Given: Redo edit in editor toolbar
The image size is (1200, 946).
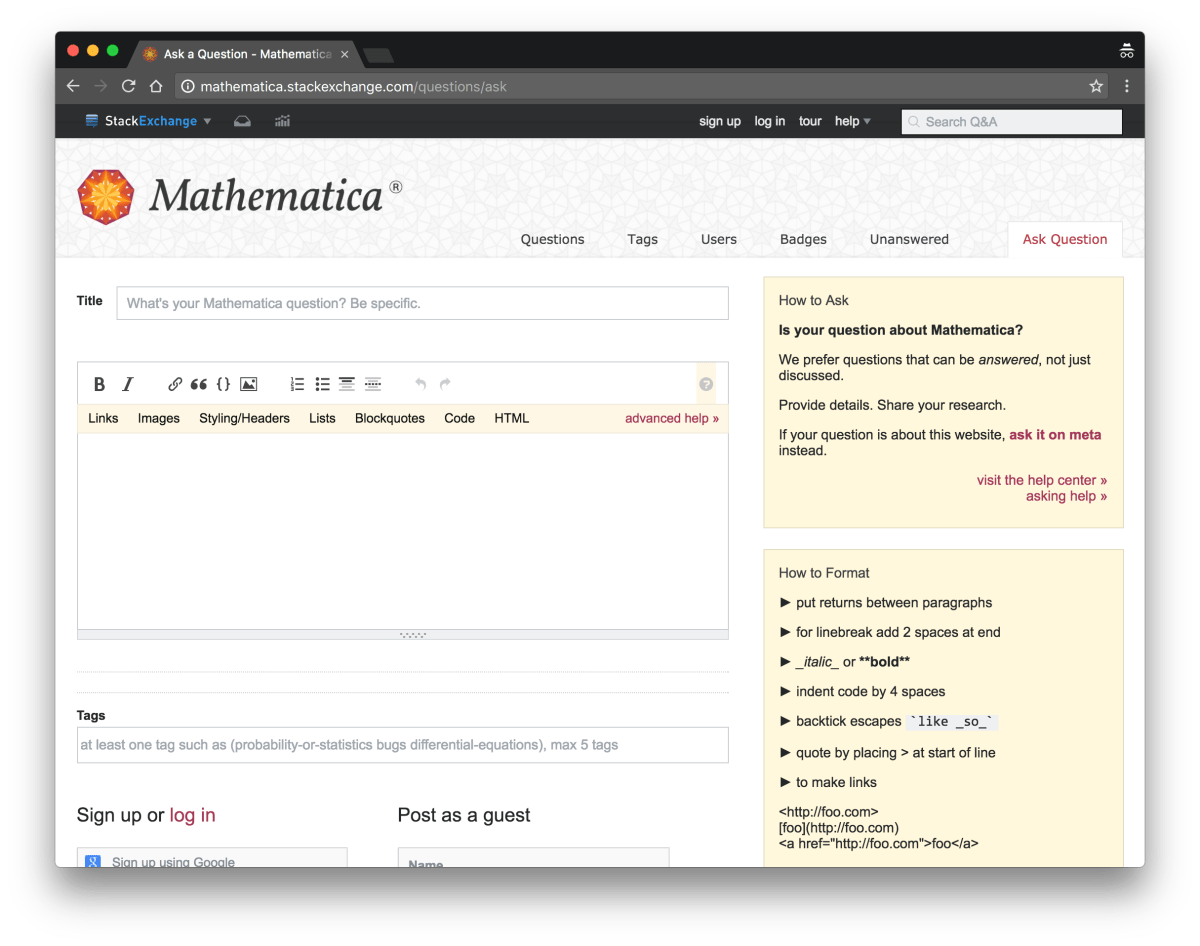Looking at the screenshot, I should point(445,384).
